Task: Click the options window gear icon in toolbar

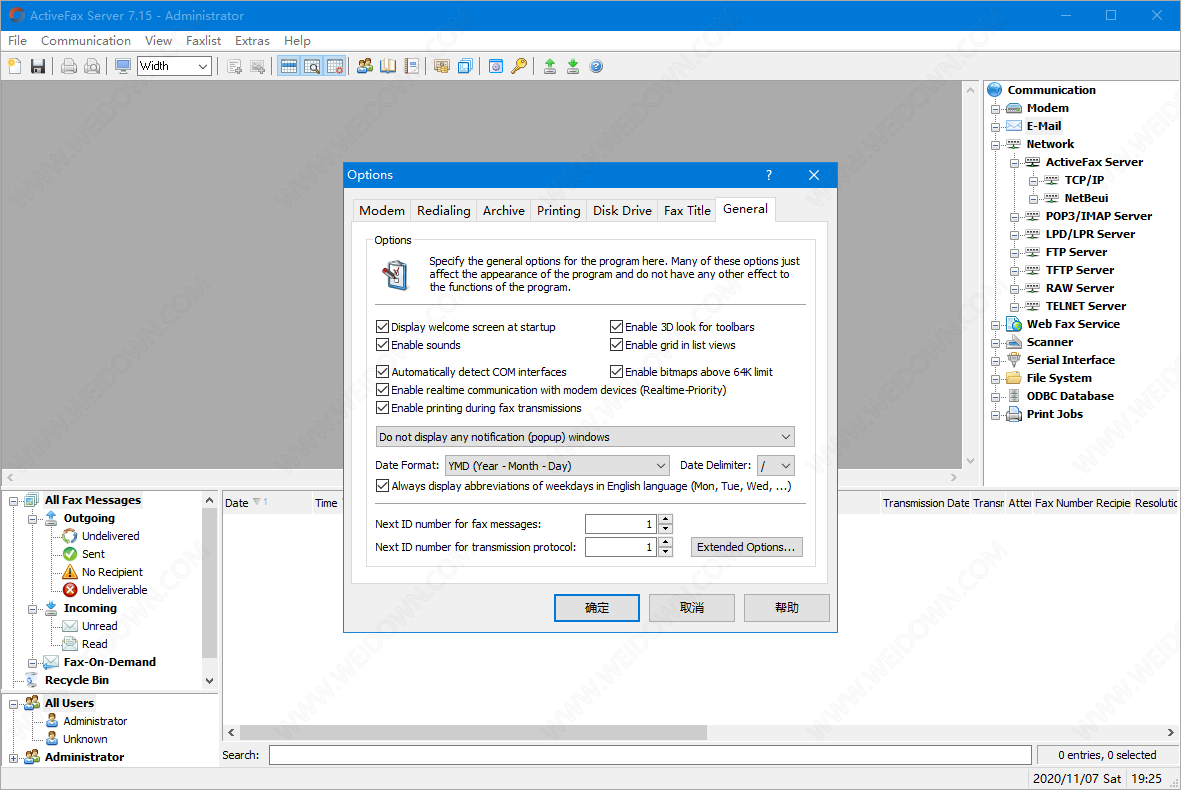Action: [x=496, y=66]
